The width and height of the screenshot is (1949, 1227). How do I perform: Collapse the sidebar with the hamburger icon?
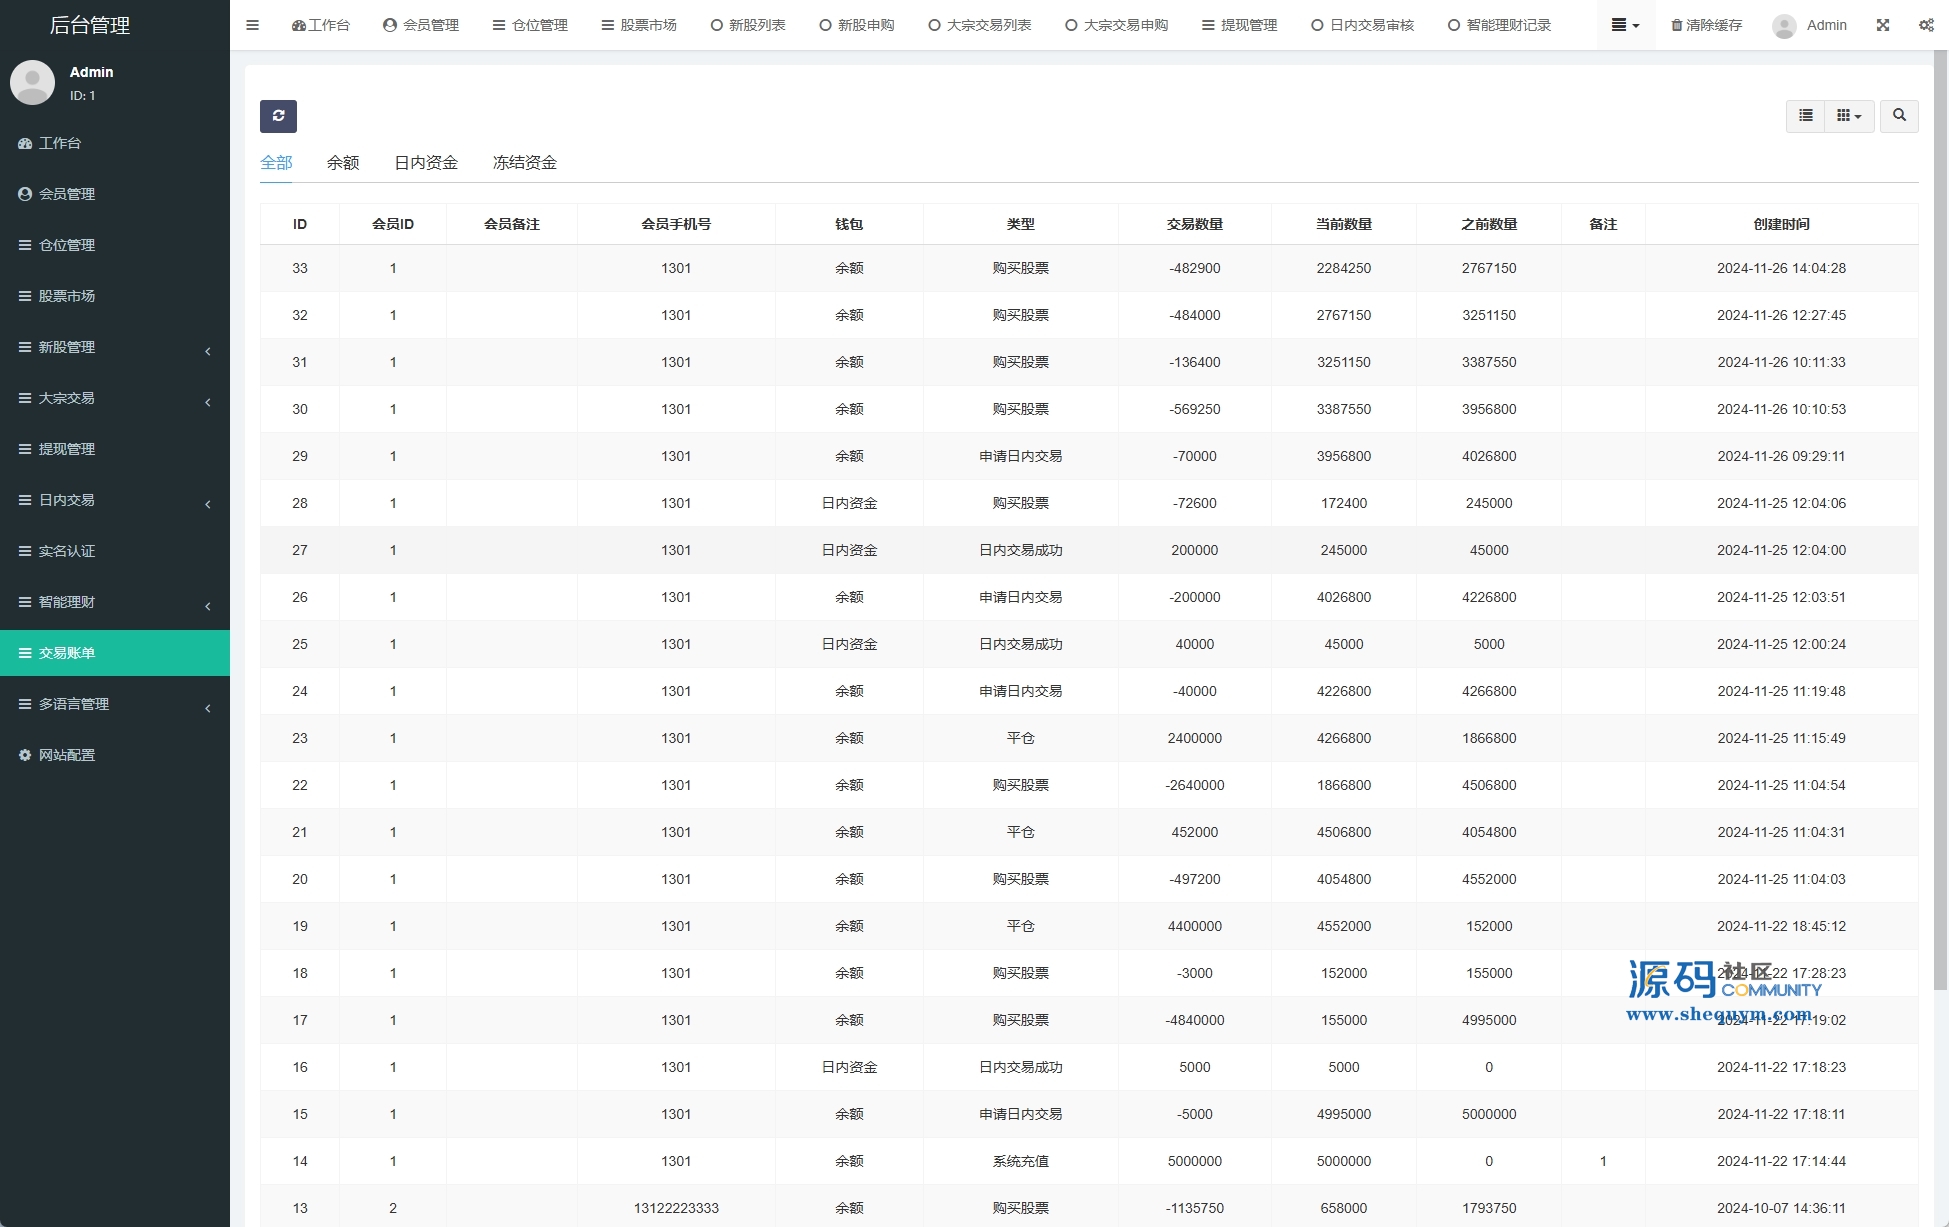click(x=252, y=25)
